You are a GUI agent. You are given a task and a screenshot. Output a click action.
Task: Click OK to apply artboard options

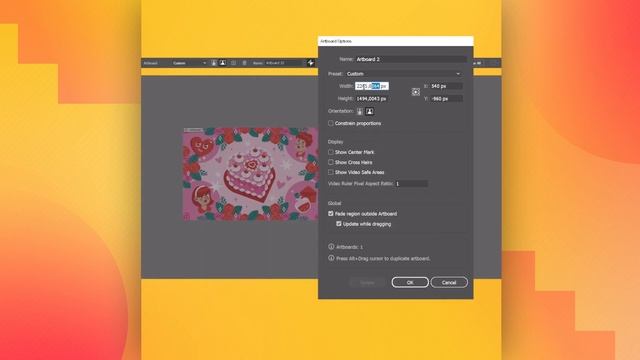click(410, 282)
